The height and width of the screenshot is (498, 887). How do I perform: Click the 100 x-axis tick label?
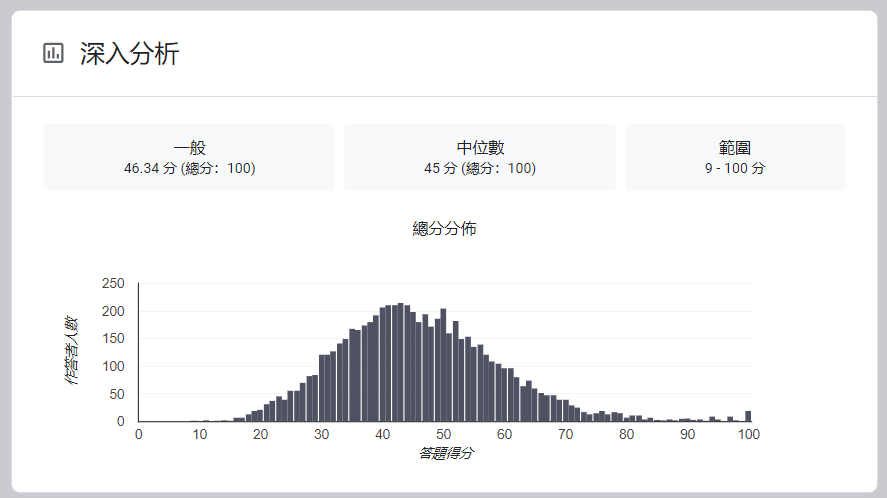tap(749, 435)
